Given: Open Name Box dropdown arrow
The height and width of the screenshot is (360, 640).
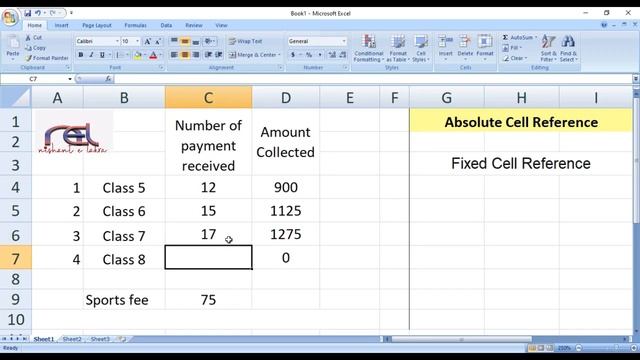Looking at the screenshot, I should (x=70, y=79).
